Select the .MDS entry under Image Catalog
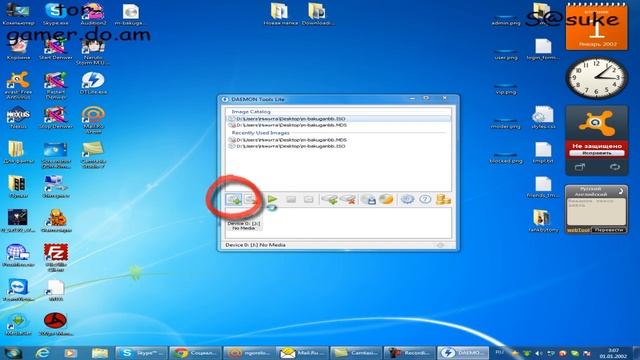Viewport: 640px width, 360px height. 338,125
